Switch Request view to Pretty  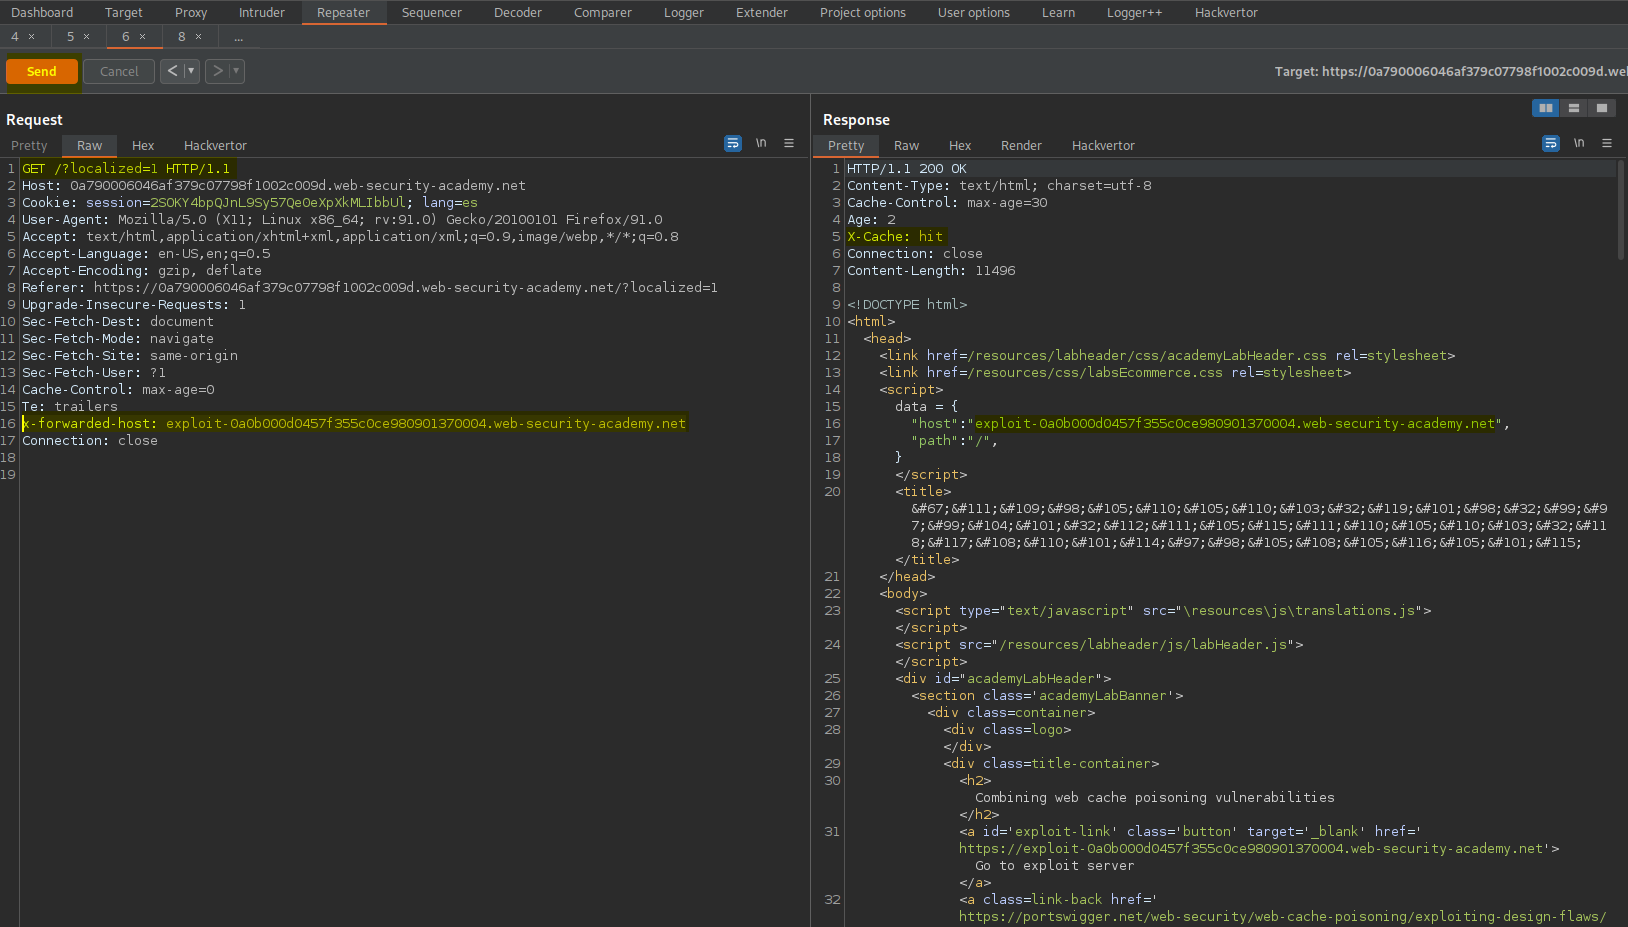29,146
